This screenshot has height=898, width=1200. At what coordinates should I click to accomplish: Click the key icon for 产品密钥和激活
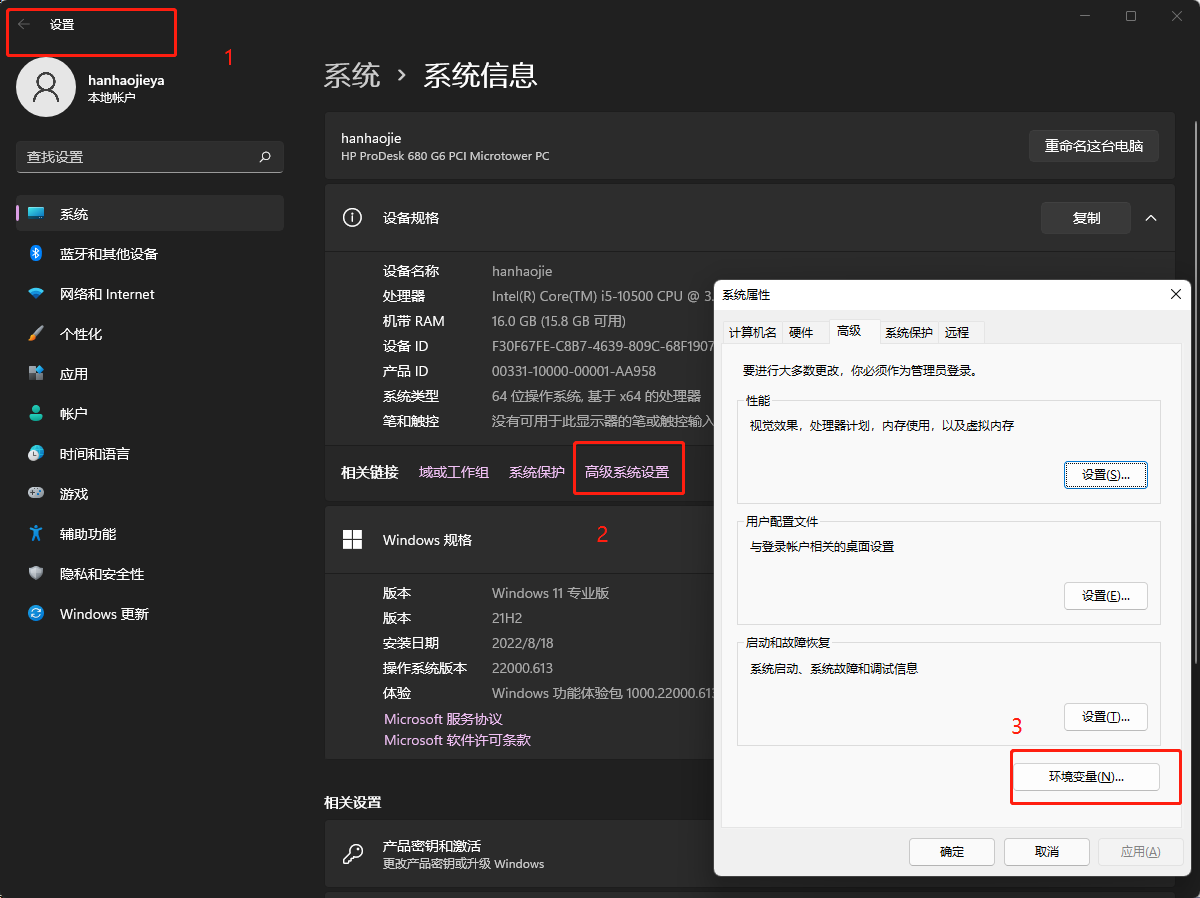click(x=352, y=854)
